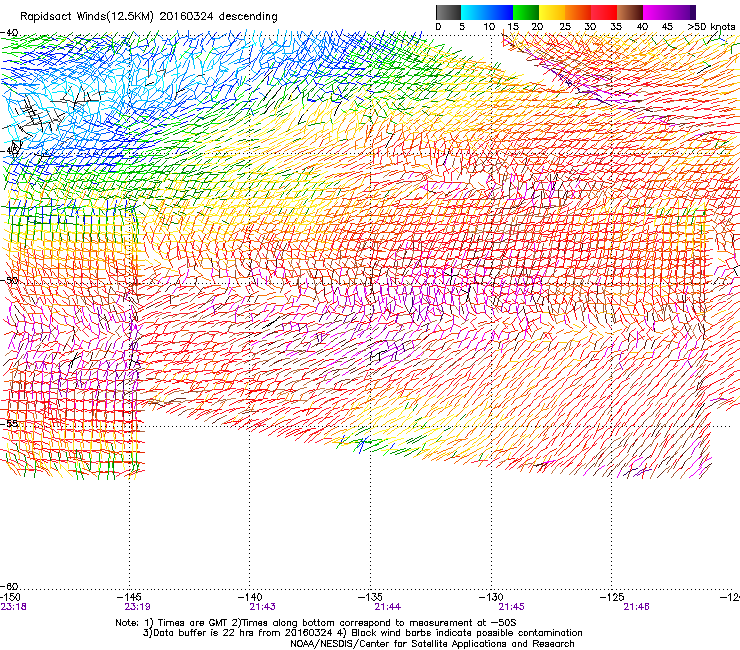The height and width of the screenshot is (650, 740).
Task: Click the '-50' latitude axis label
Action: pyautogui.click(x=9, y=280)
